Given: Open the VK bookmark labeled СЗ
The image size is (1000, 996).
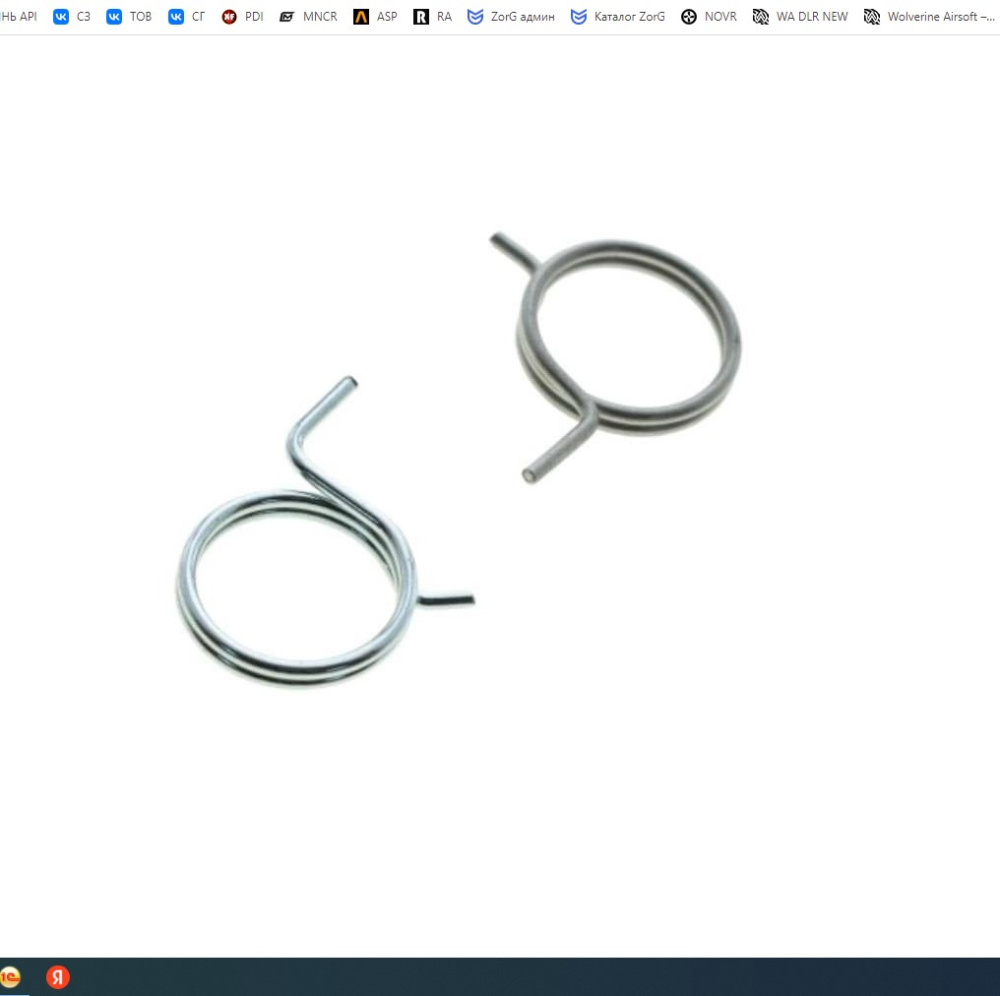Looking at the screenshot, I should [x=71, y=17].
